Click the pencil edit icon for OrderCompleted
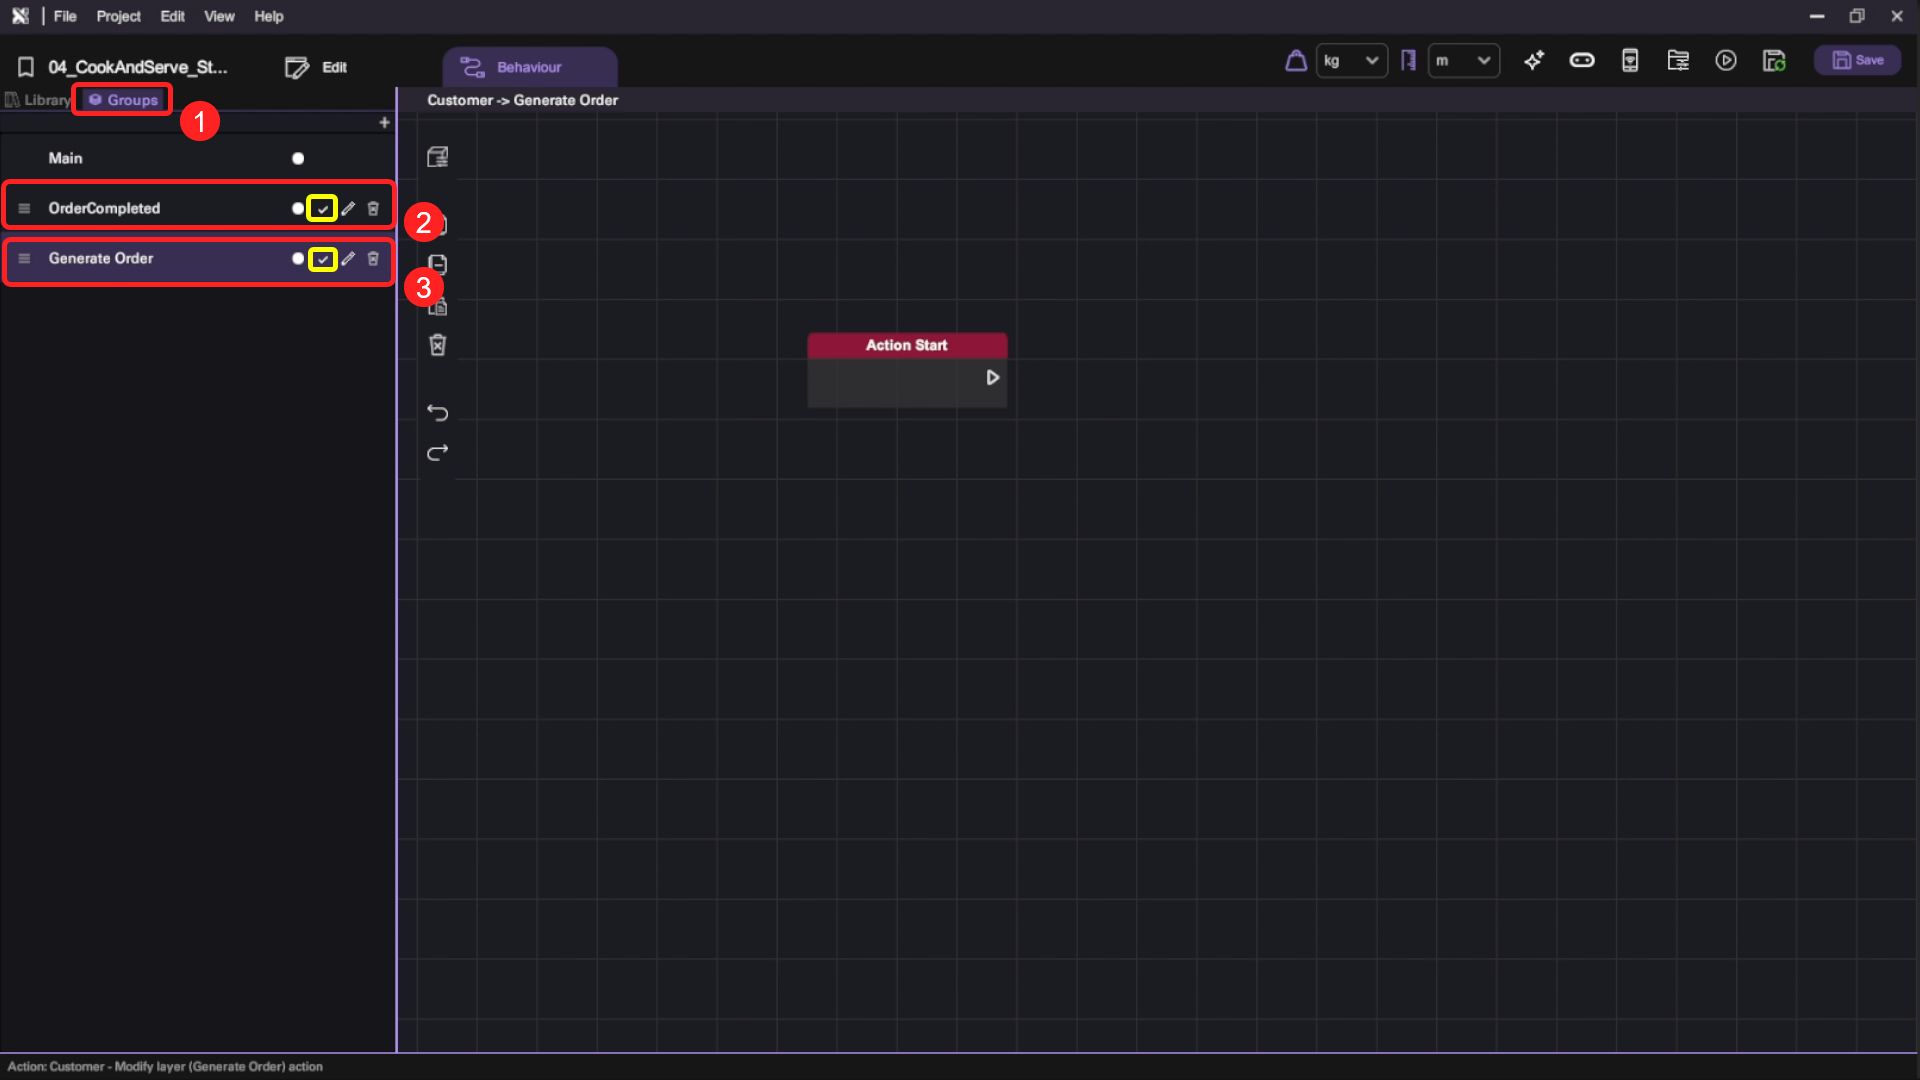The height and width of the screenshot is (1080, 1920). pos(348,208)
